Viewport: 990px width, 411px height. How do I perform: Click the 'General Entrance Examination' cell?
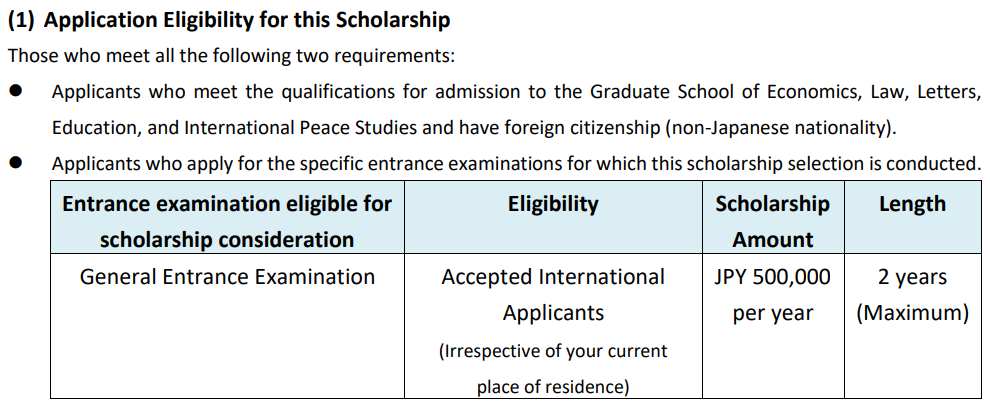227,326
